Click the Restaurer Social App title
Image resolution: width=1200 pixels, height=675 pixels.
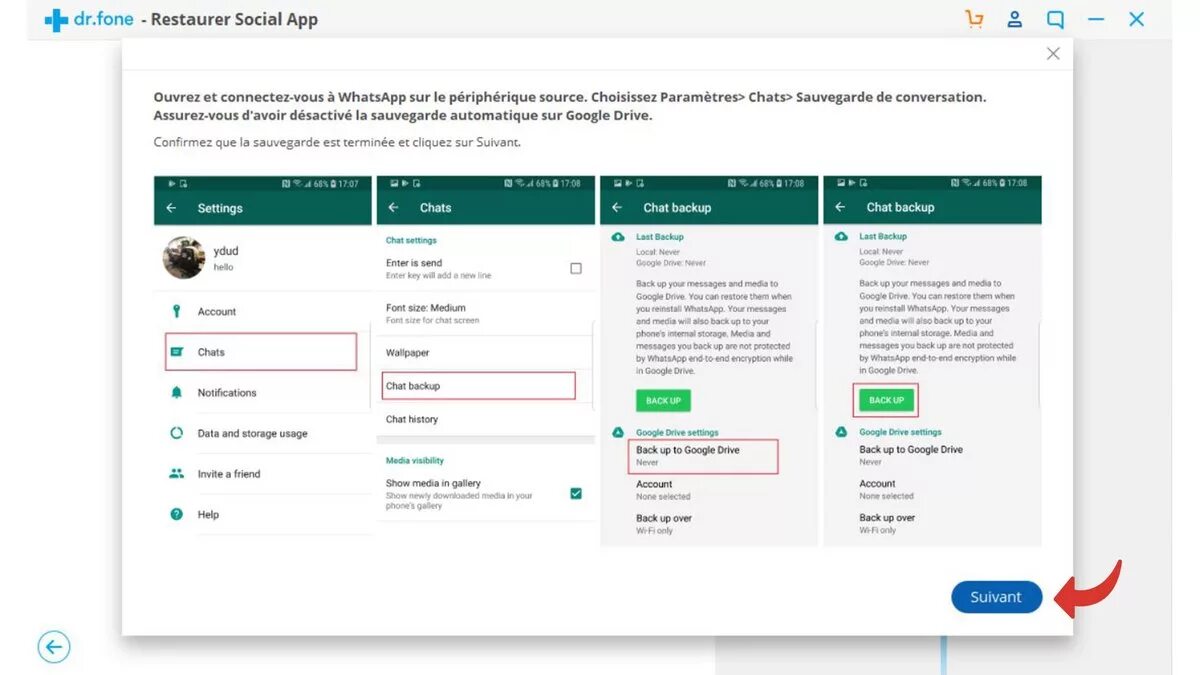[x=235, y=19]
